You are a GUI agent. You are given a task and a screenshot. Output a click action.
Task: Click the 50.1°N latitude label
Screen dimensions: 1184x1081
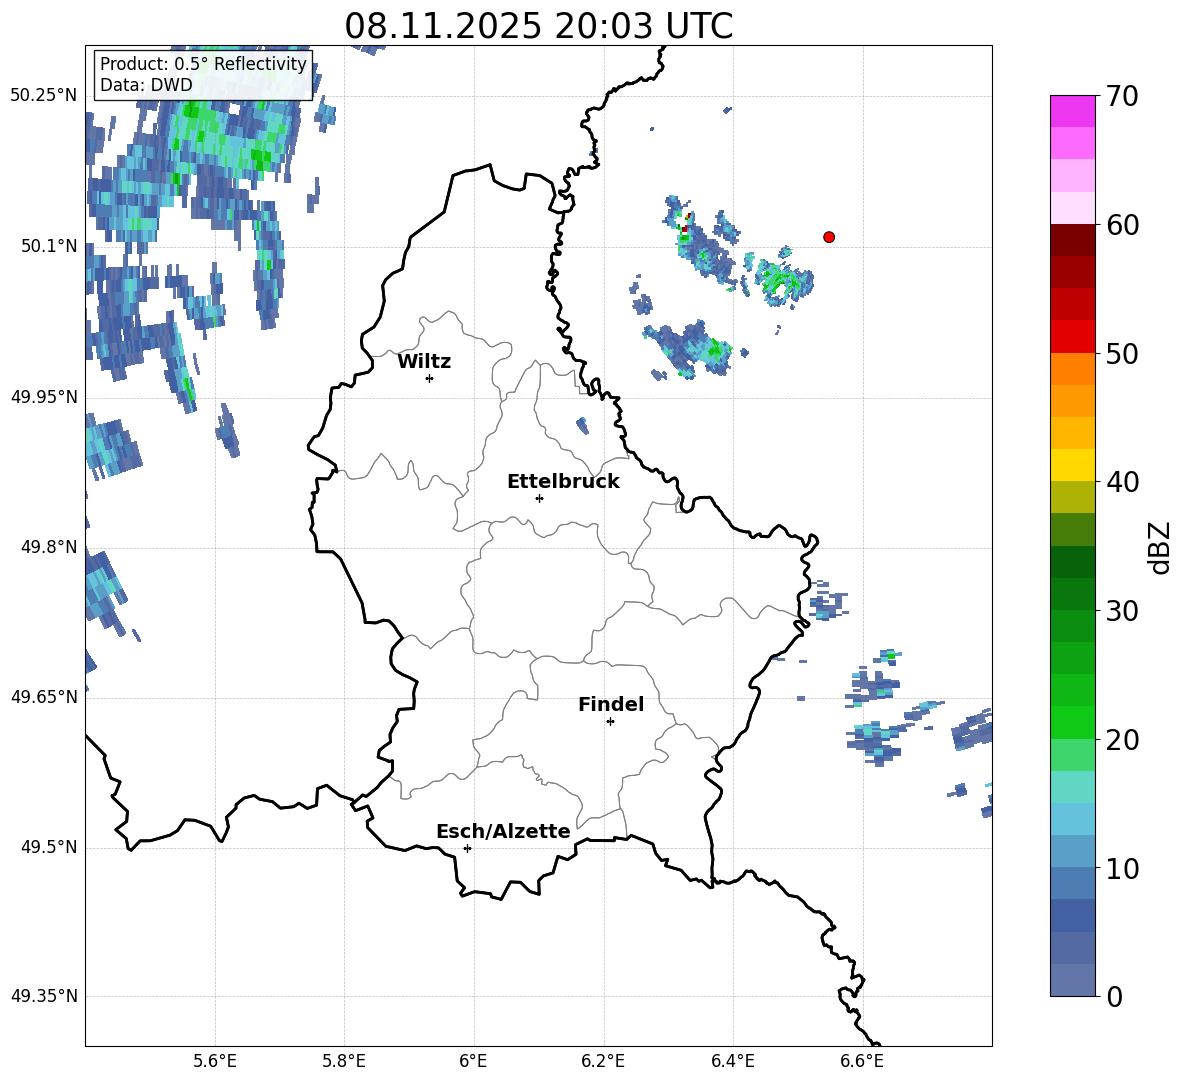[x=49, y=246]
